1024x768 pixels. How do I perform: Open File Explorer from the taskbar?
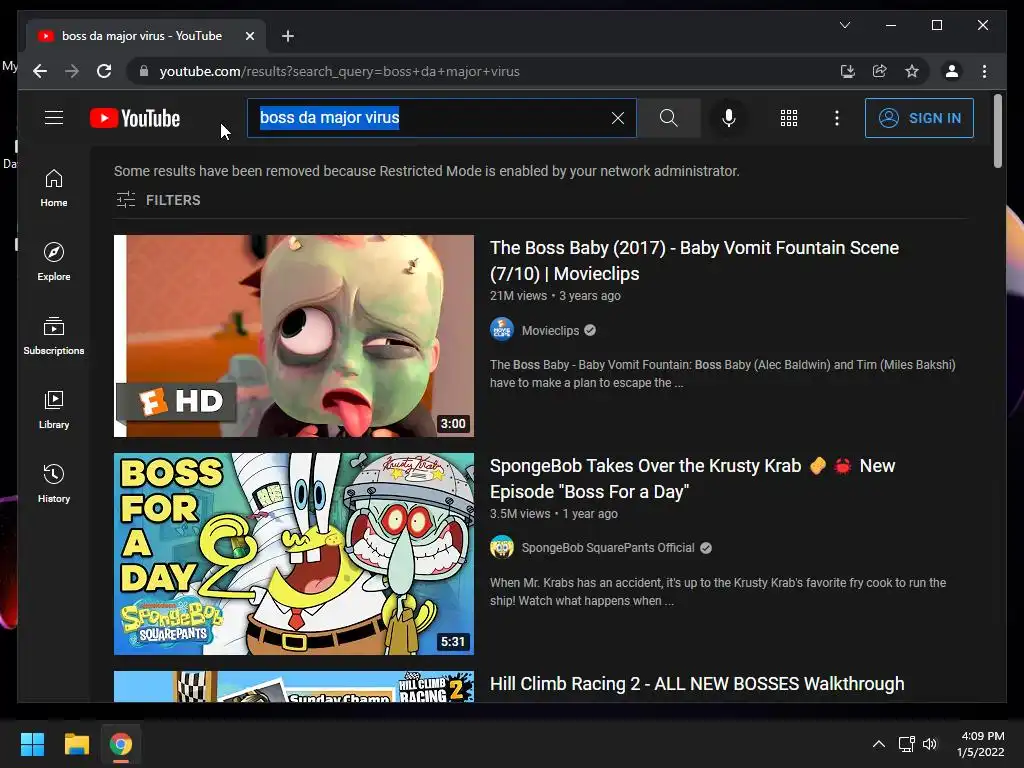tap(76, 744)
